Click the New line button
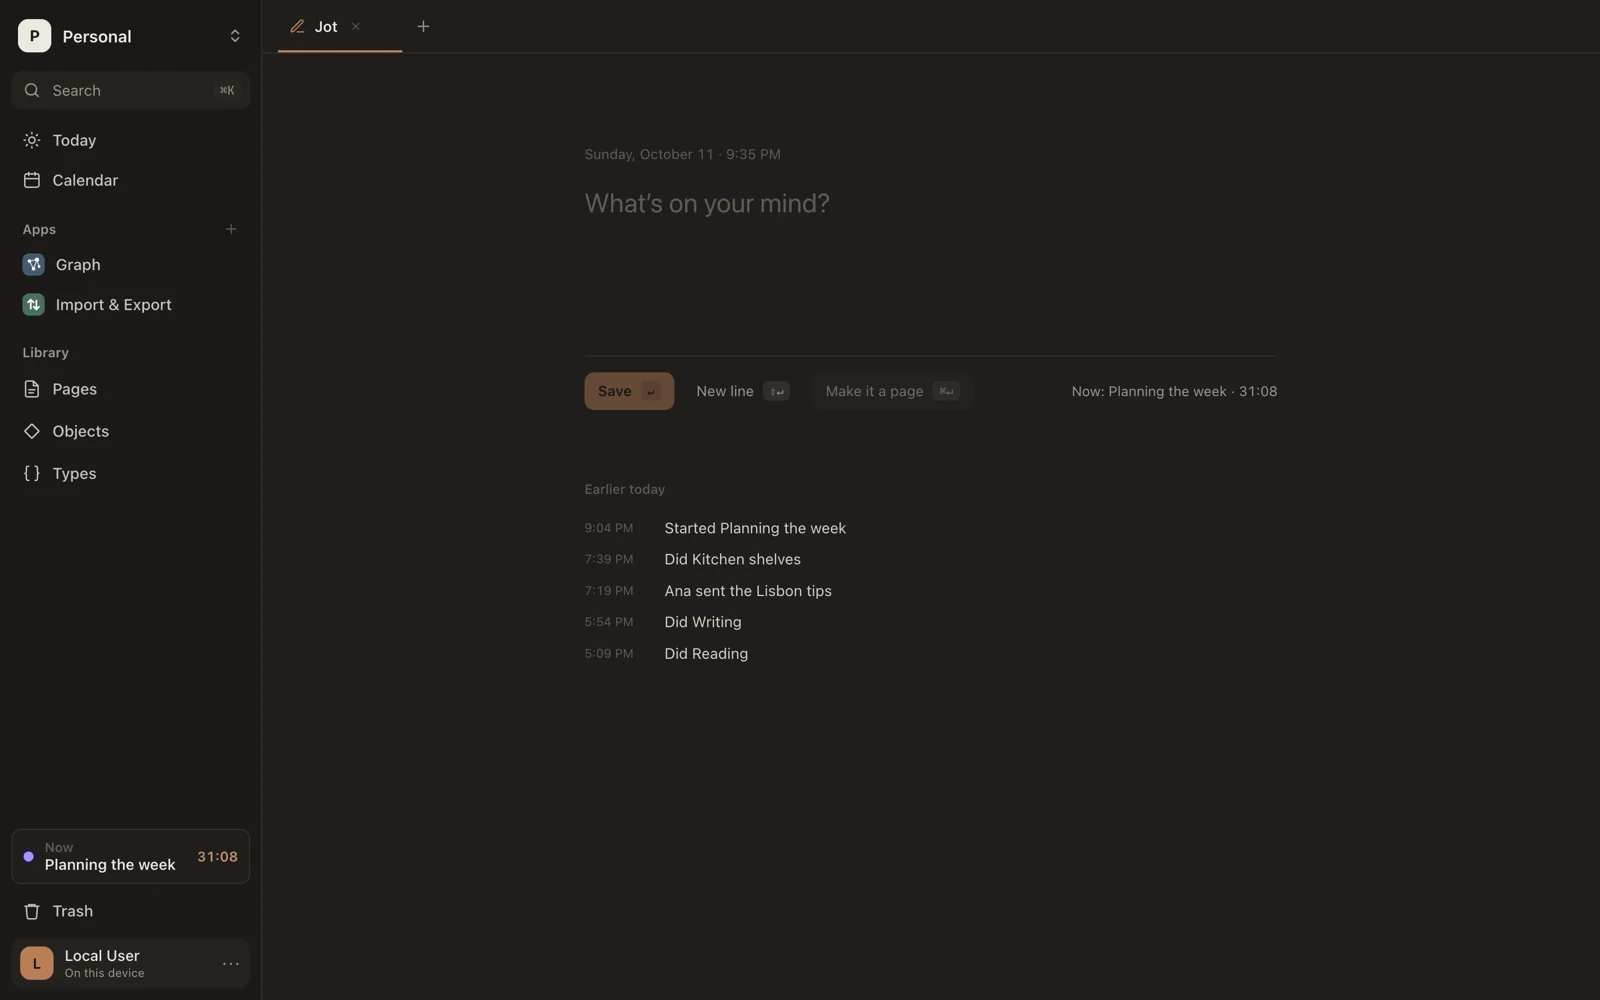The image size is (1600, 1000). click(743, 391)
